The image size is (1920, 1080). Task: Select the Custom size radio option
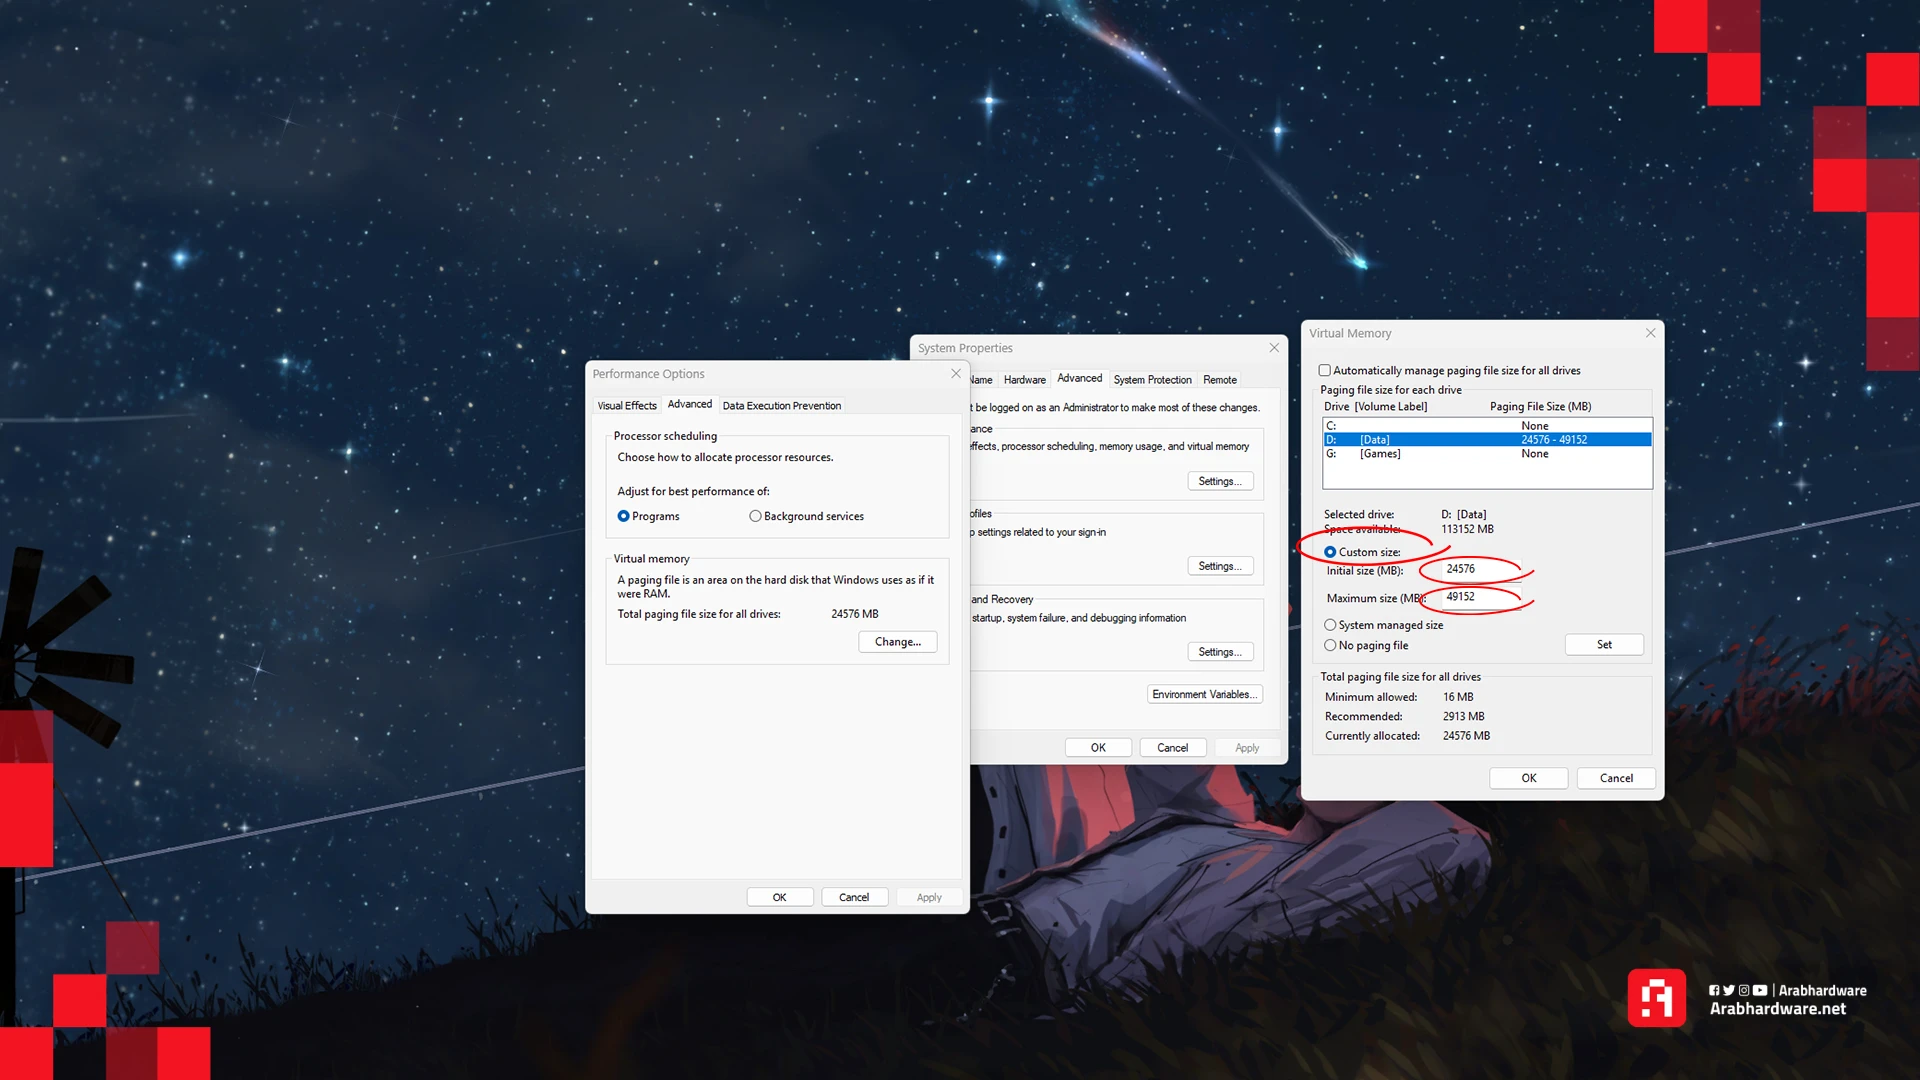tap(1330, 552)
